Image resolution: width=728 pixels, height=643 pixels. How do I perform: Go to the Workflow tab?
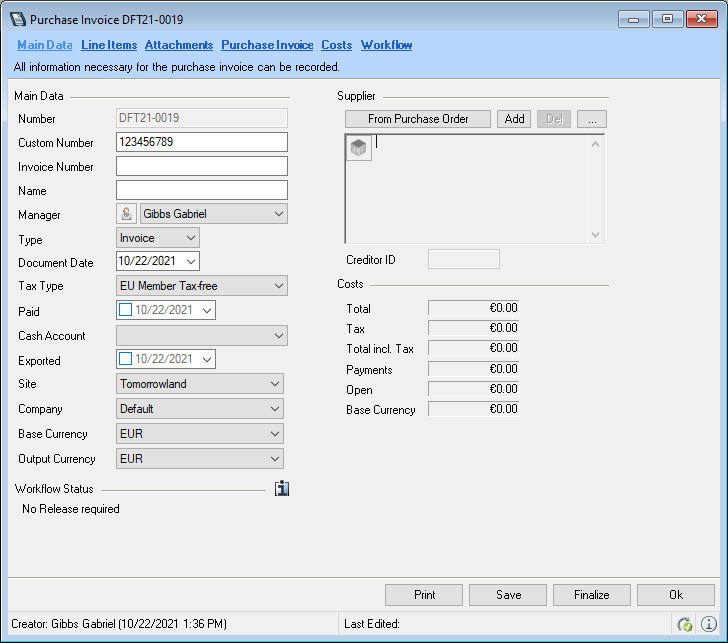(386, 45)
